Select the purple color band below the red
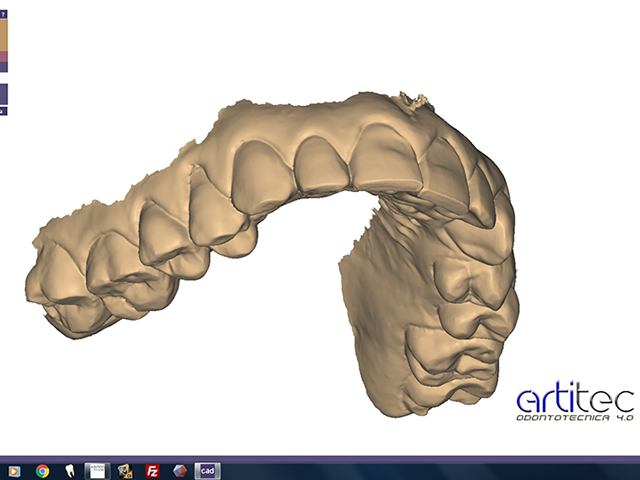This screenshot has width=640, height=480. pos(3,67)
